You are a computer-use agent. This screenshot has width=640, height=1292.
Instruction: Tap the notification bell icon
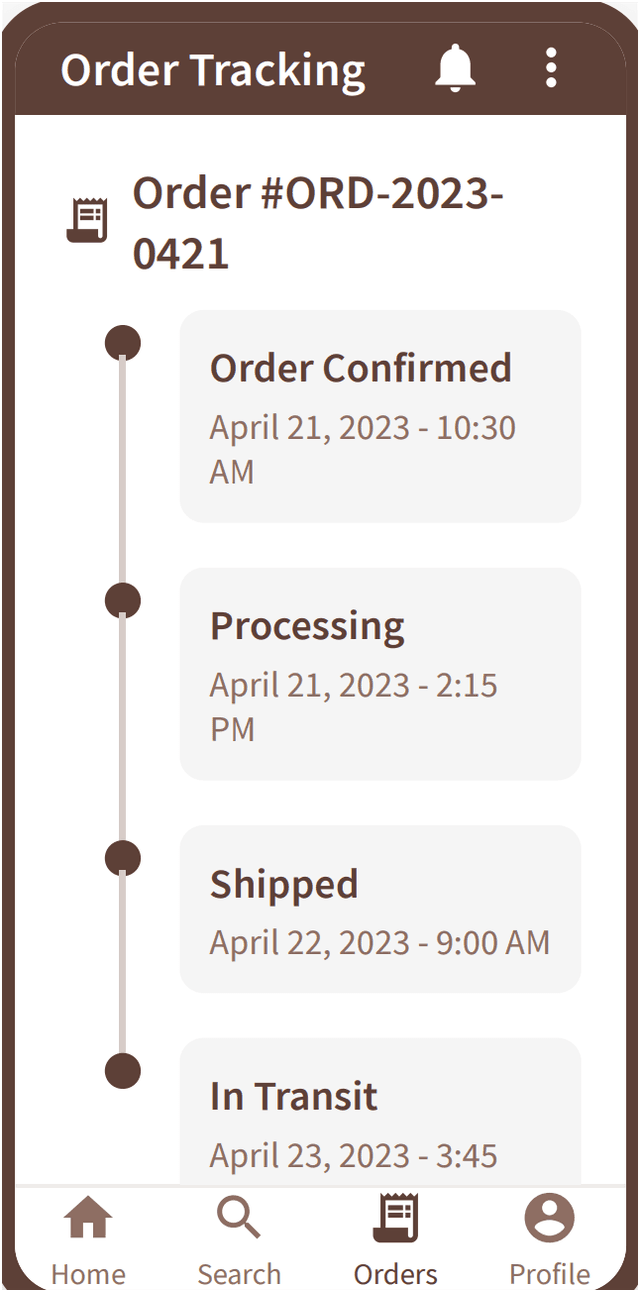pos(455,68)
